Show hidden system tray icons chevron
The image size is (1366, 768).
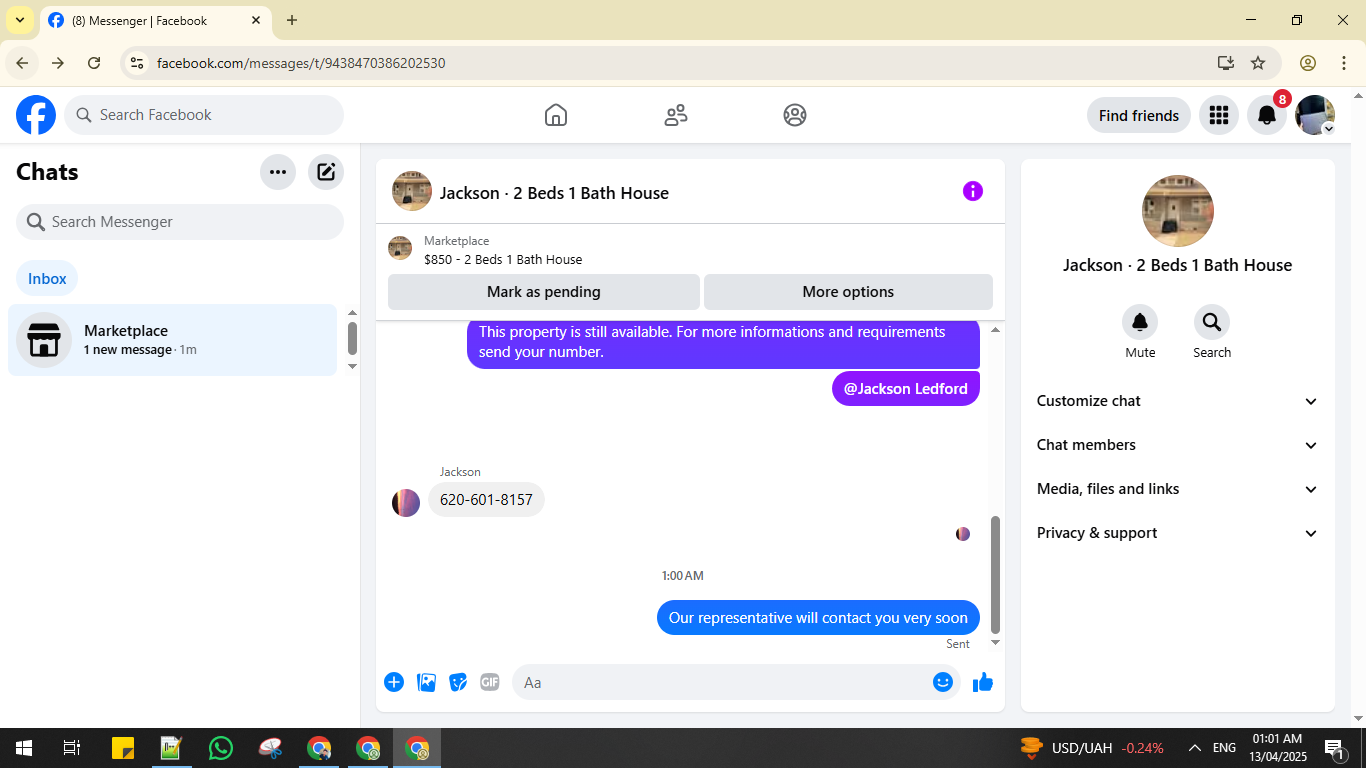tap(1194, 748)
